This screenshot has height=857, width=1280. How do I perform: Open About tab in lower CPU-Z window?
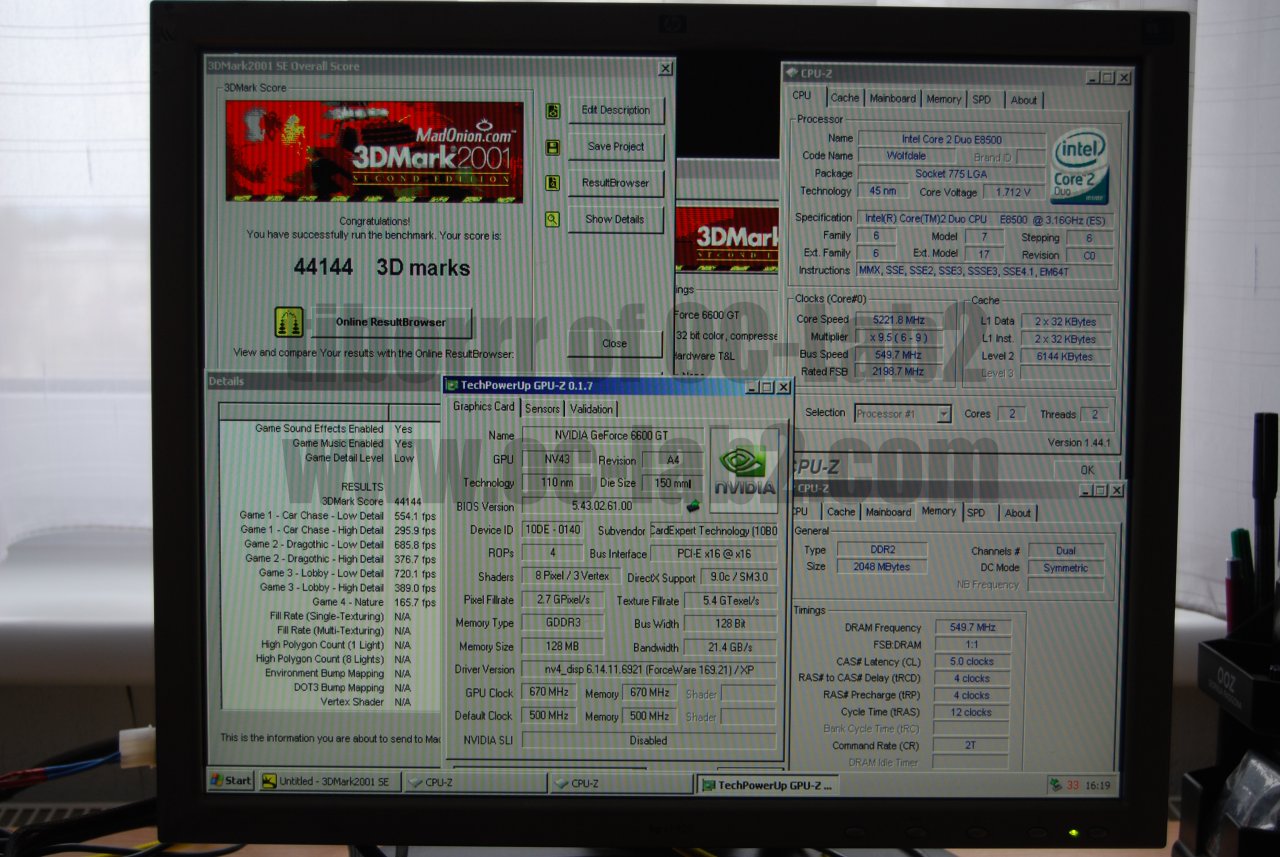(x=1018, y=513)
